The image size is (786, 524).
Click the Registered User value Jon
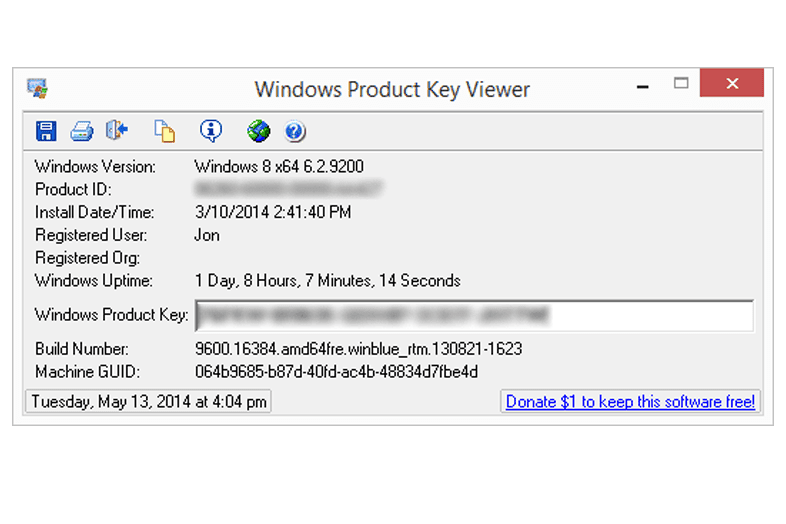tap(207, 235)
